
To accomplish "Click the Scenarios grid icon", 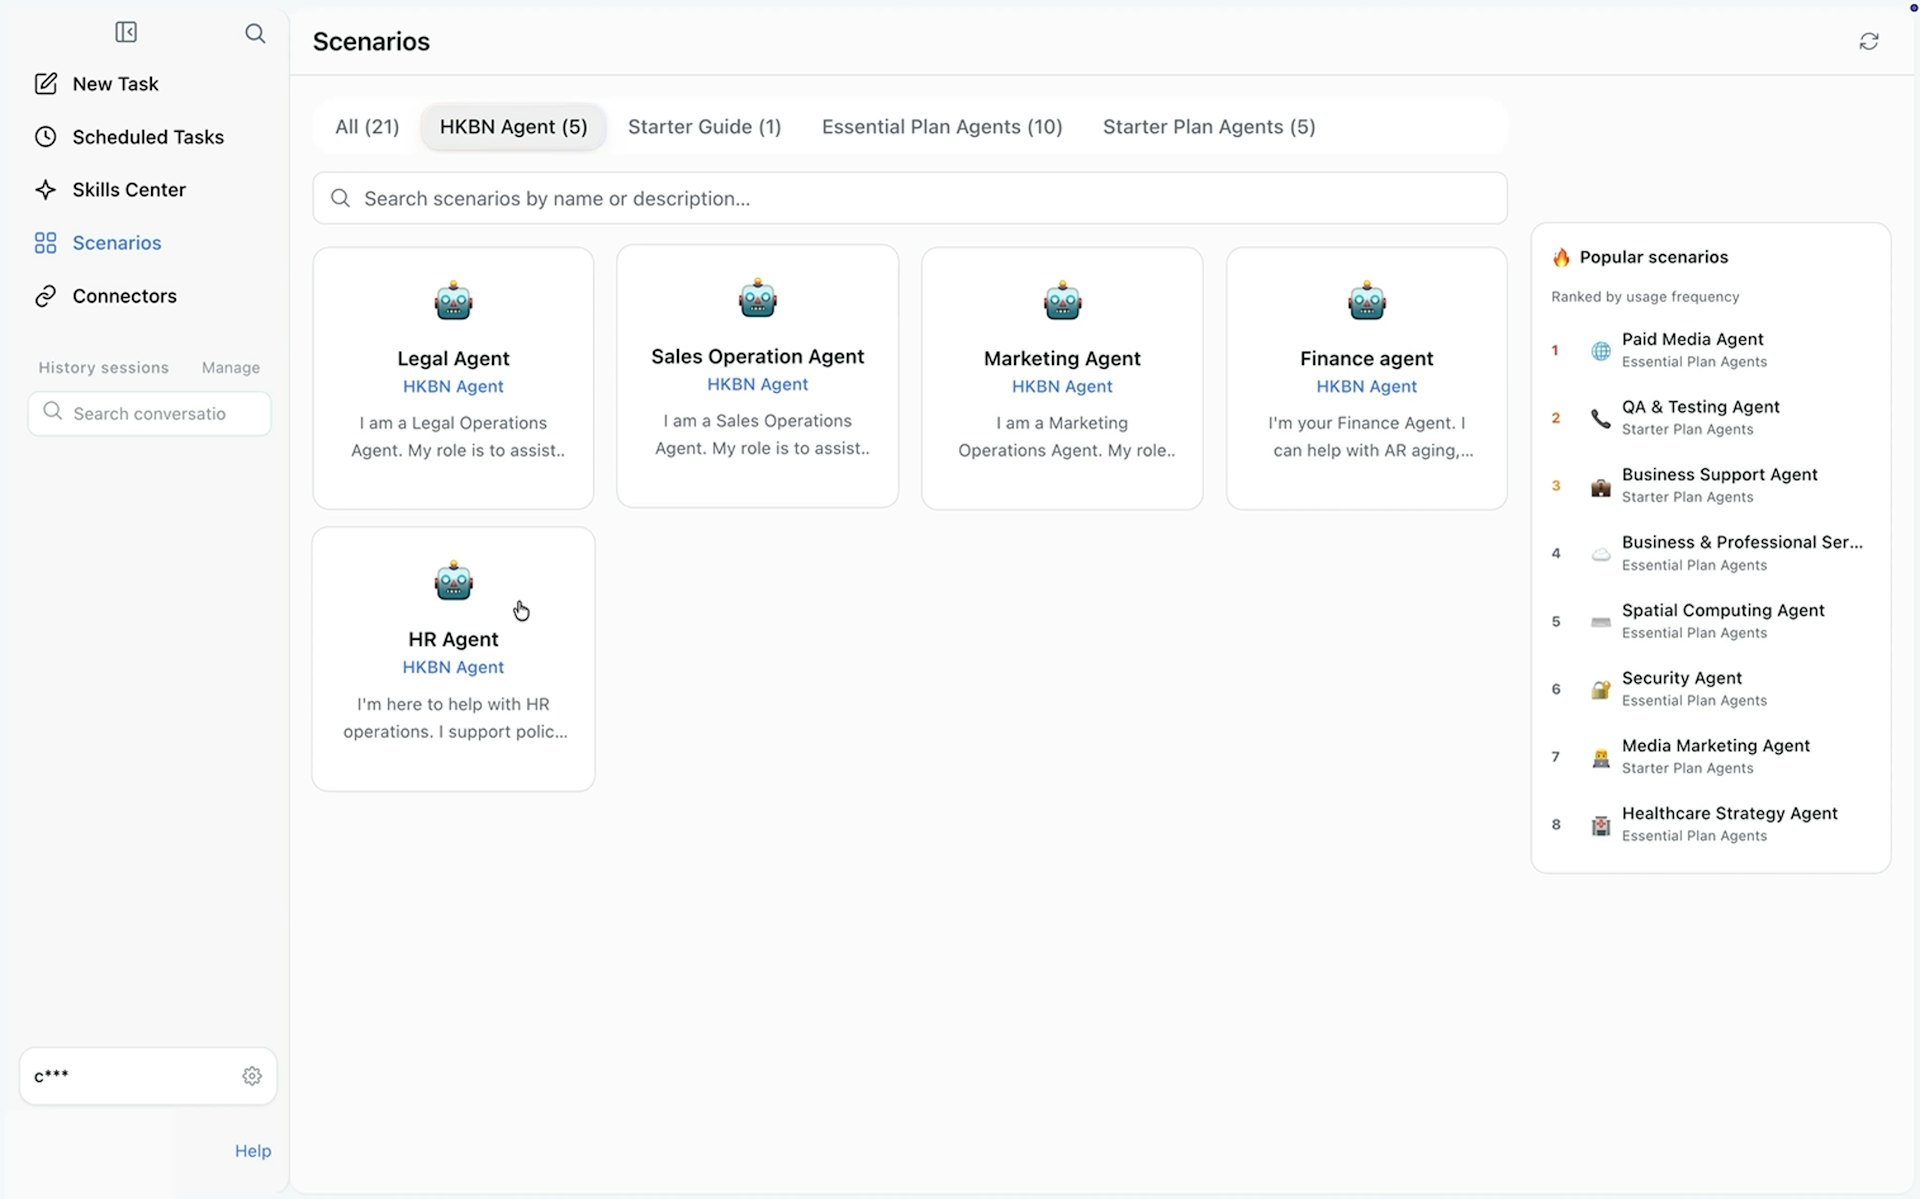I will (46, 243).
